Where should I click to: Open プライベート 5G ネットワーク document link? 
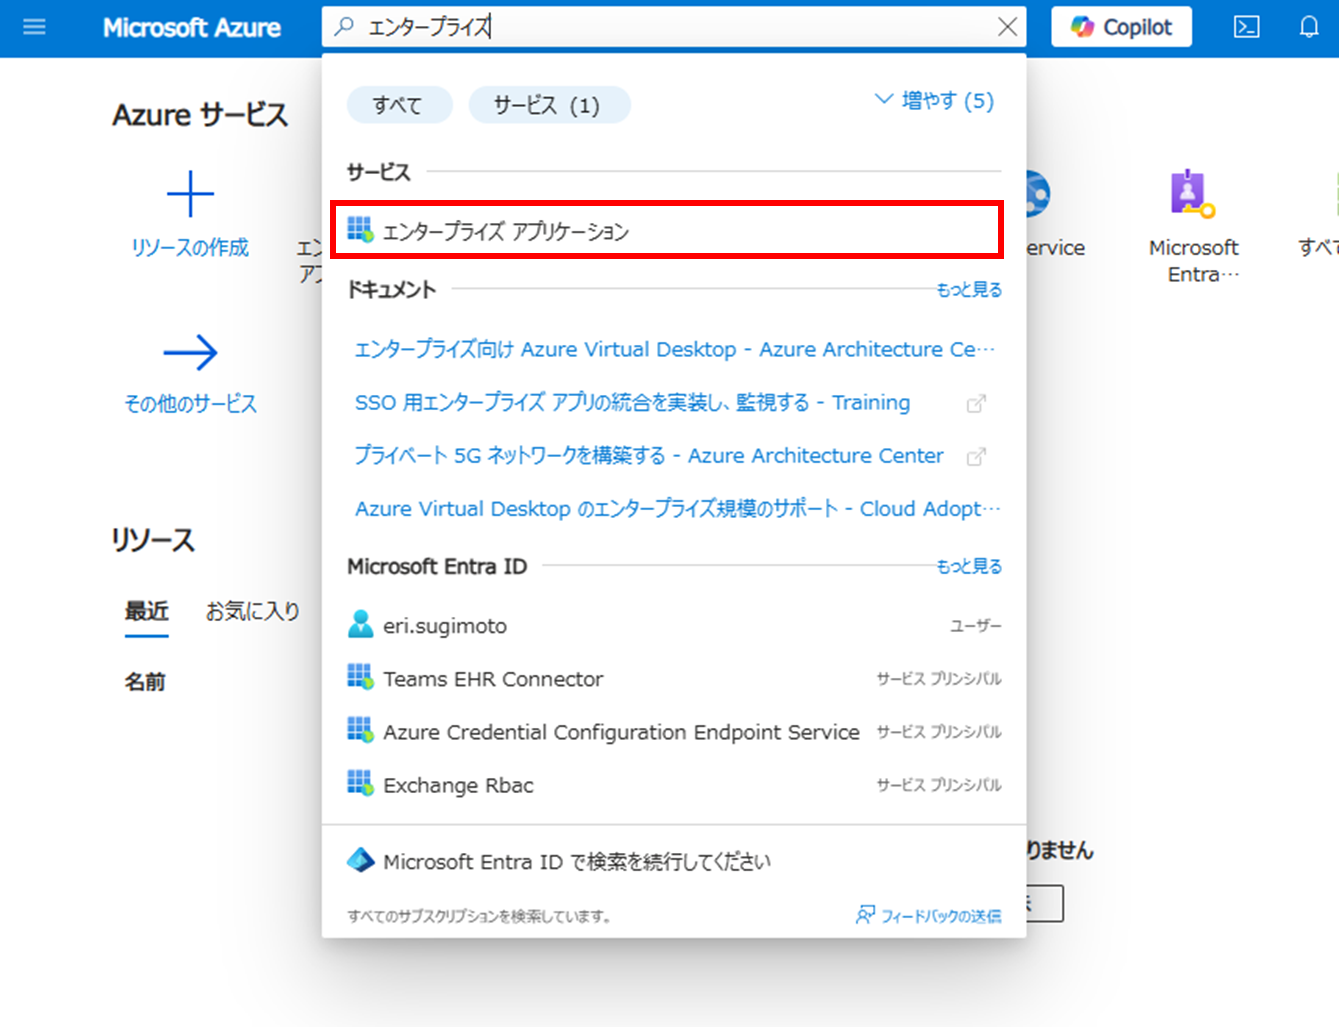649,455
